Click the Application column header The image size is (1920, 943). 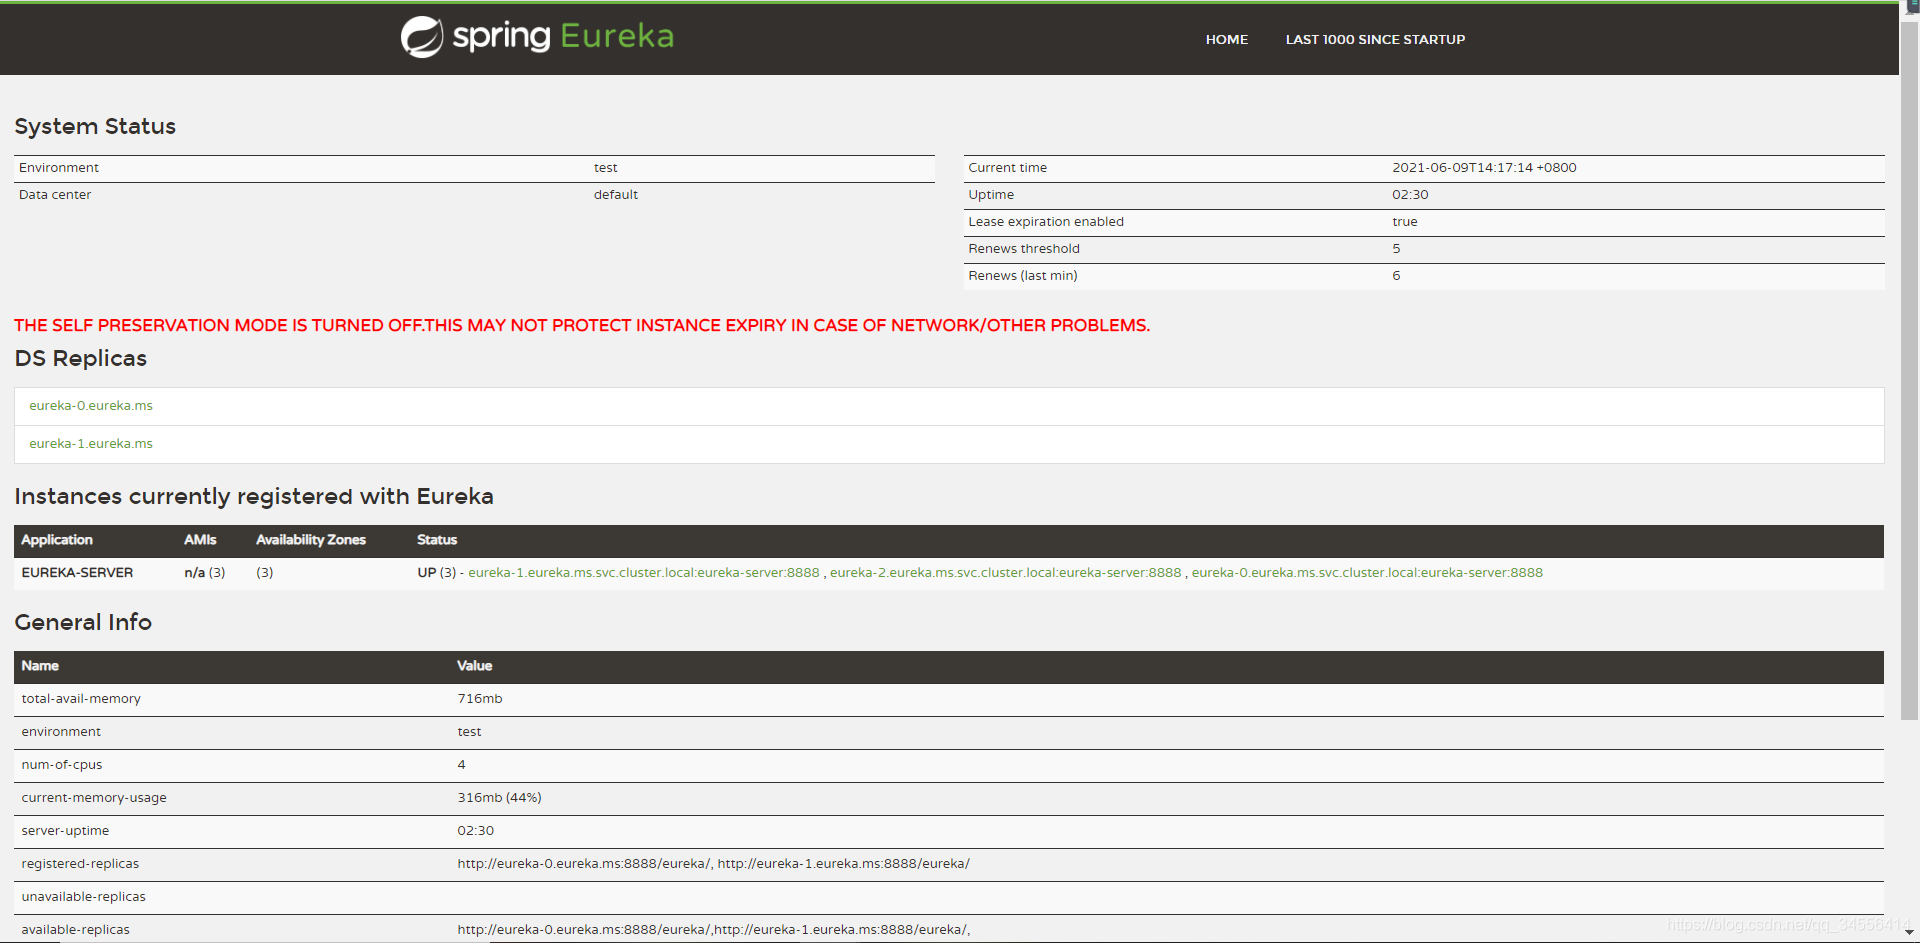[x=57, y=540]
